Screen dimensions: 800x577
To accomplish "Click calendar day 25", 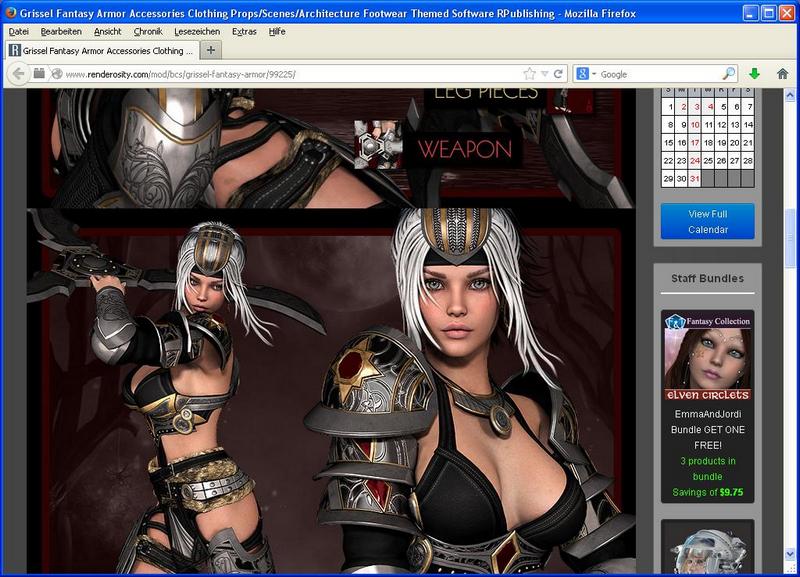I will (708, 161).
